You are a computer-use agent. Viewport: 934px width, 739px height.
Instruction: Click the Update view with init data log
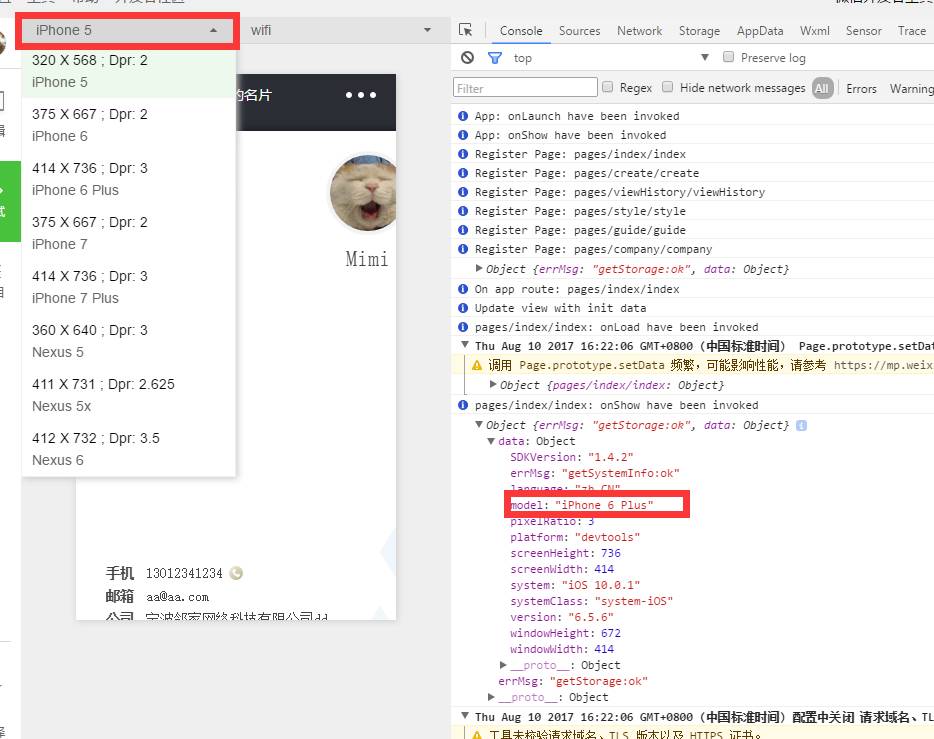(560, 308)
